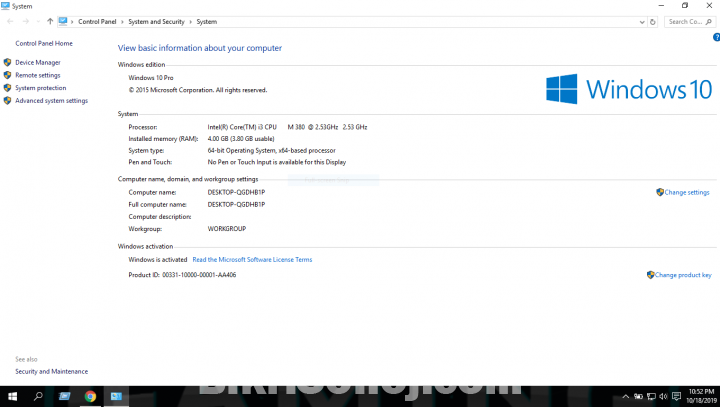Screen dimensions: 720x407
Task: Select the Windows is activated text
Action: (x=158, y=260)
